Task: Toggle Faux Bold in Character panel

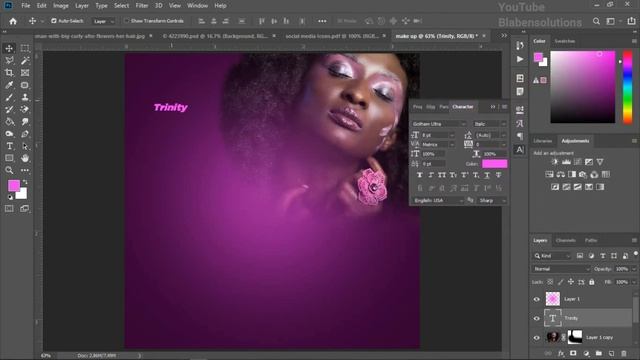Action: (x=420, y=175)
